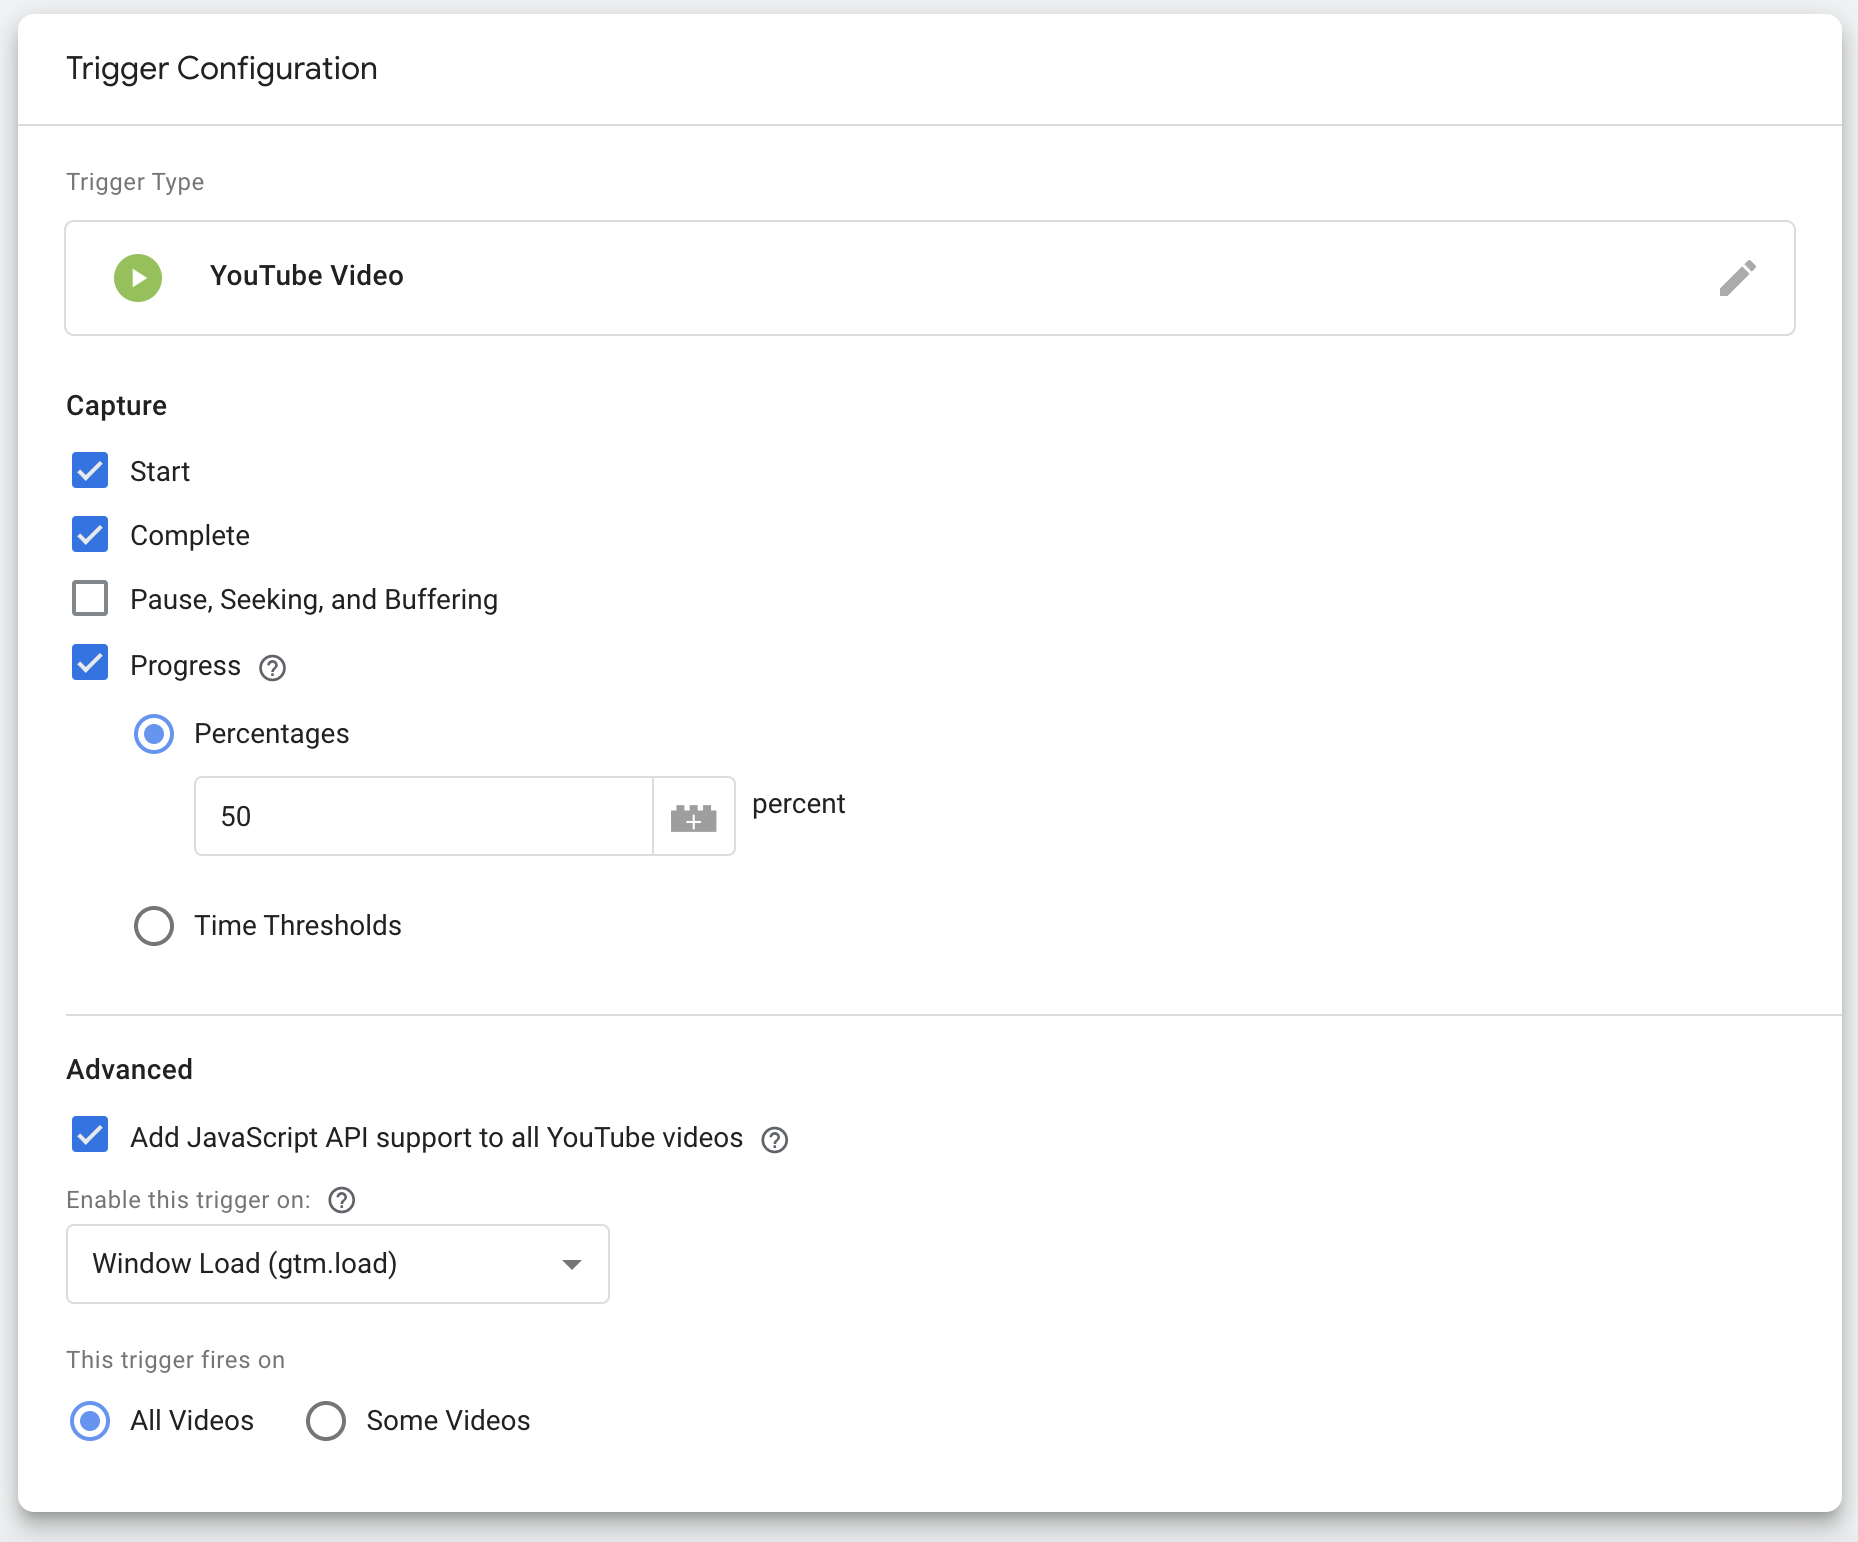
Task: Click the 'percent' unit label
Action: pyautogui.click(x=799, y=804)
